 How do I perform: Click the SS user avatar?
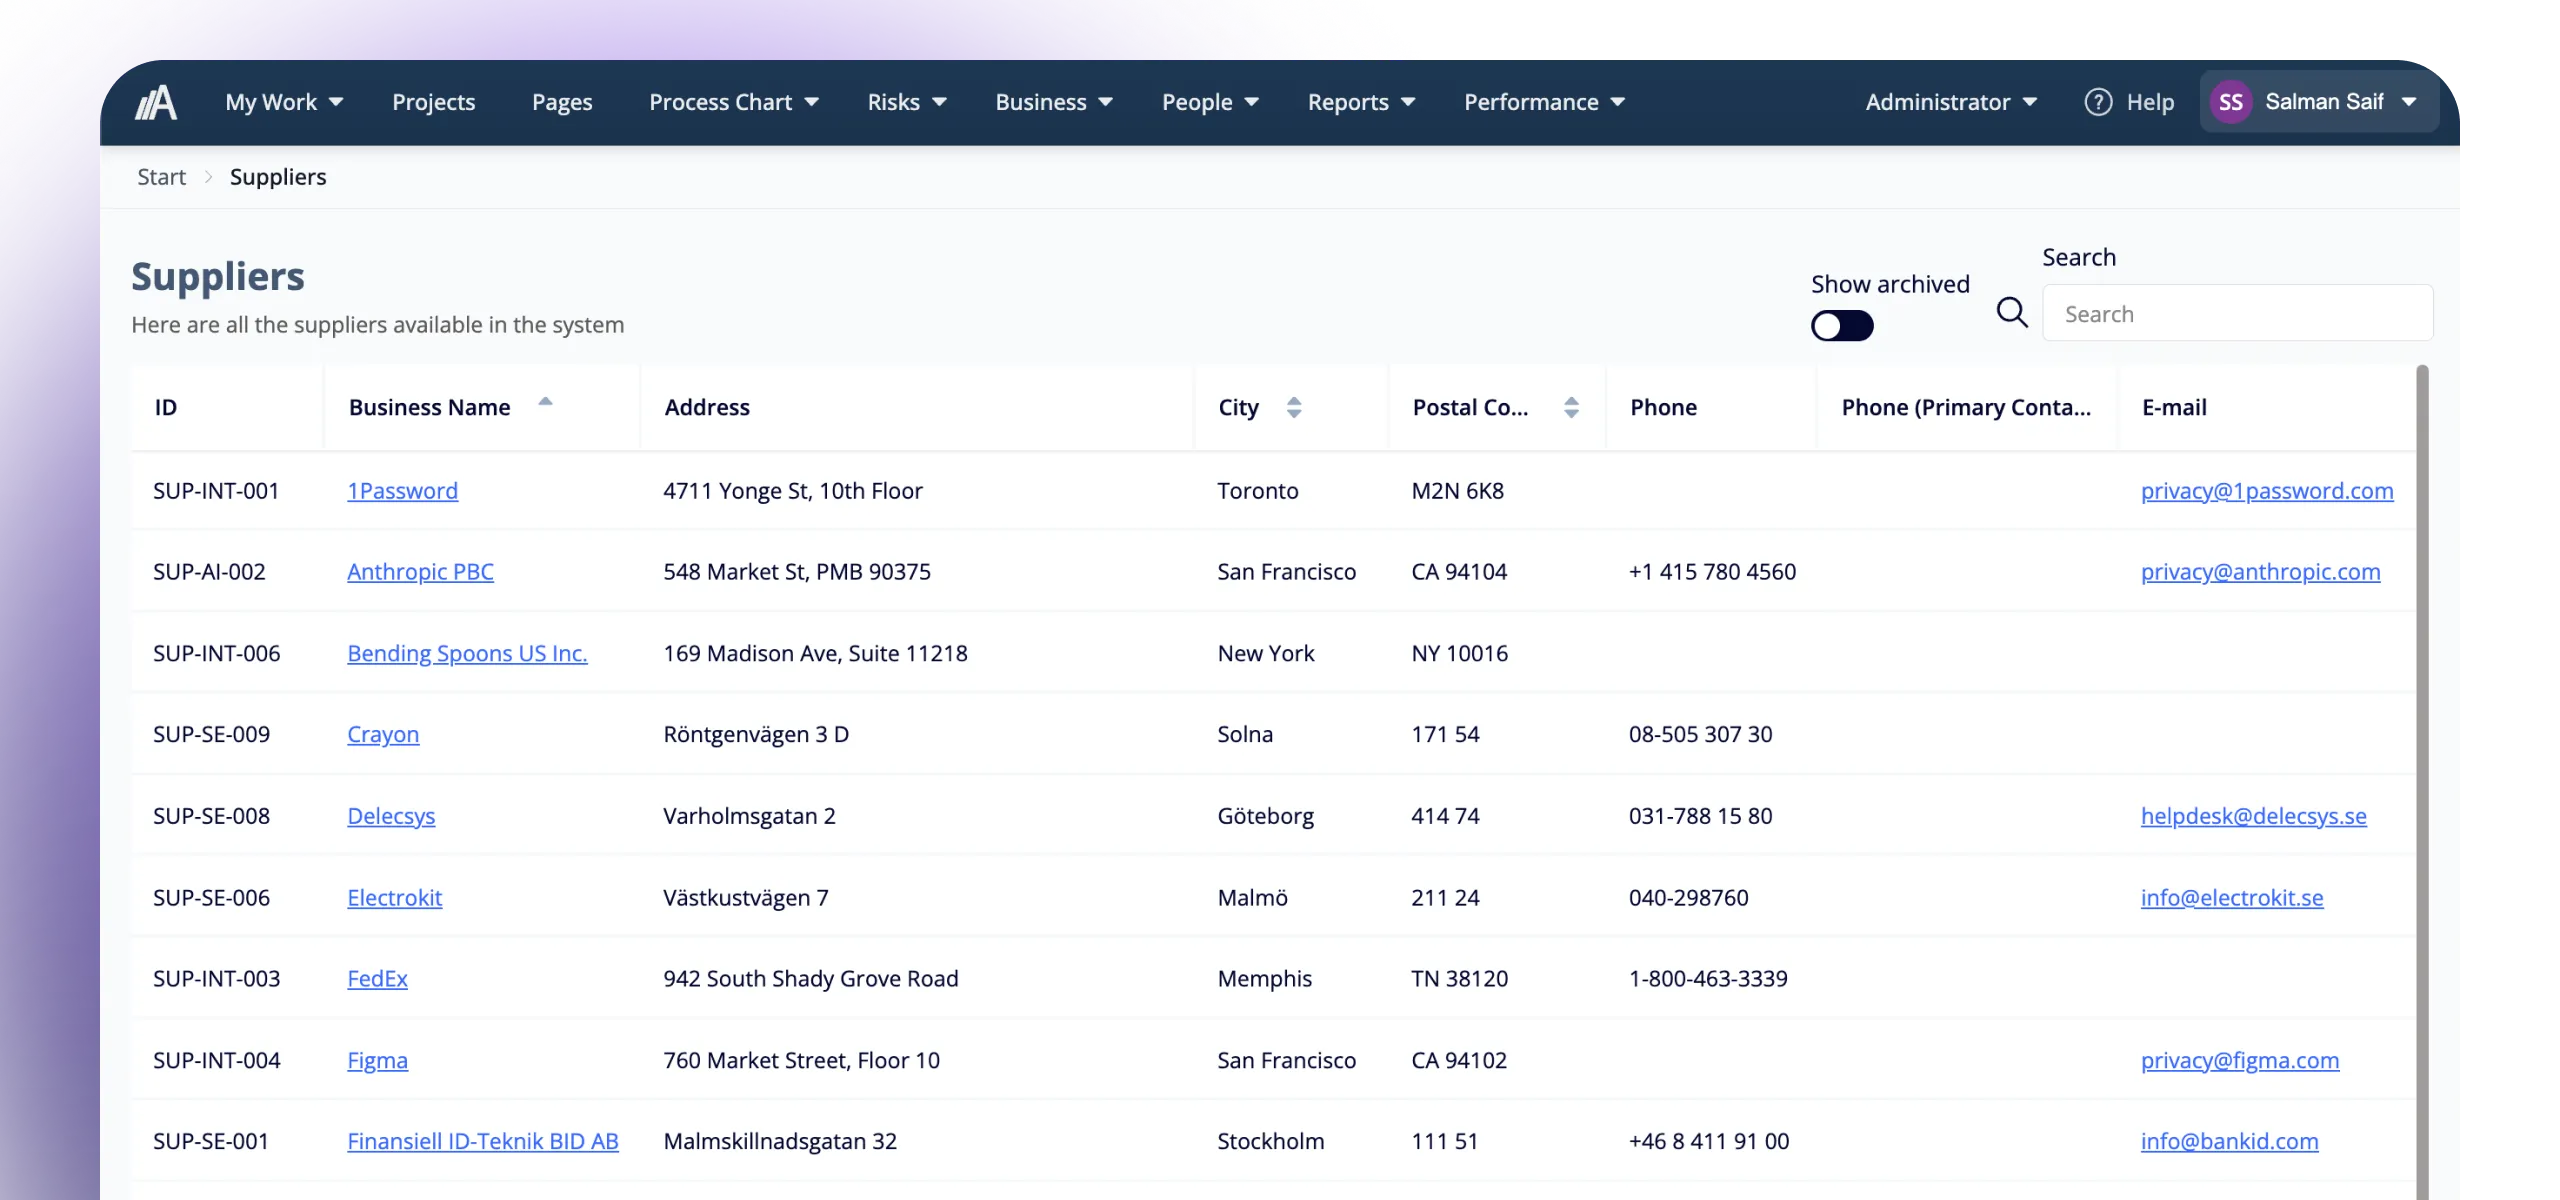[2231, 102]
